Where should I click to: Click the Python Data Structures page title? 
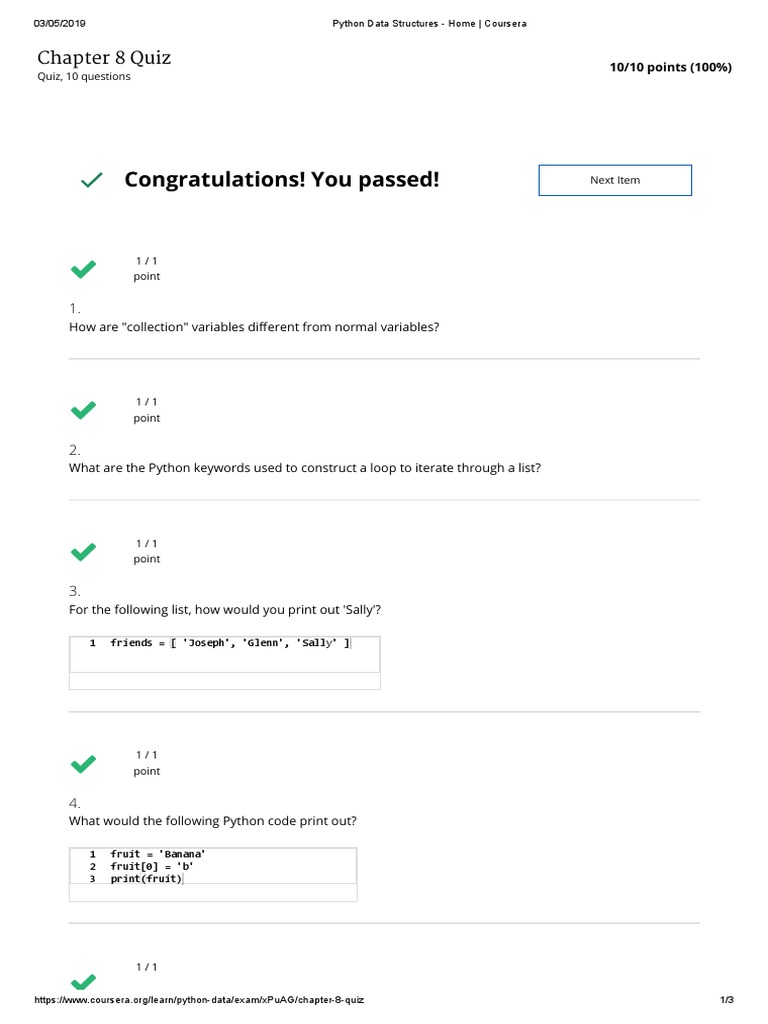tap(429, 23)
